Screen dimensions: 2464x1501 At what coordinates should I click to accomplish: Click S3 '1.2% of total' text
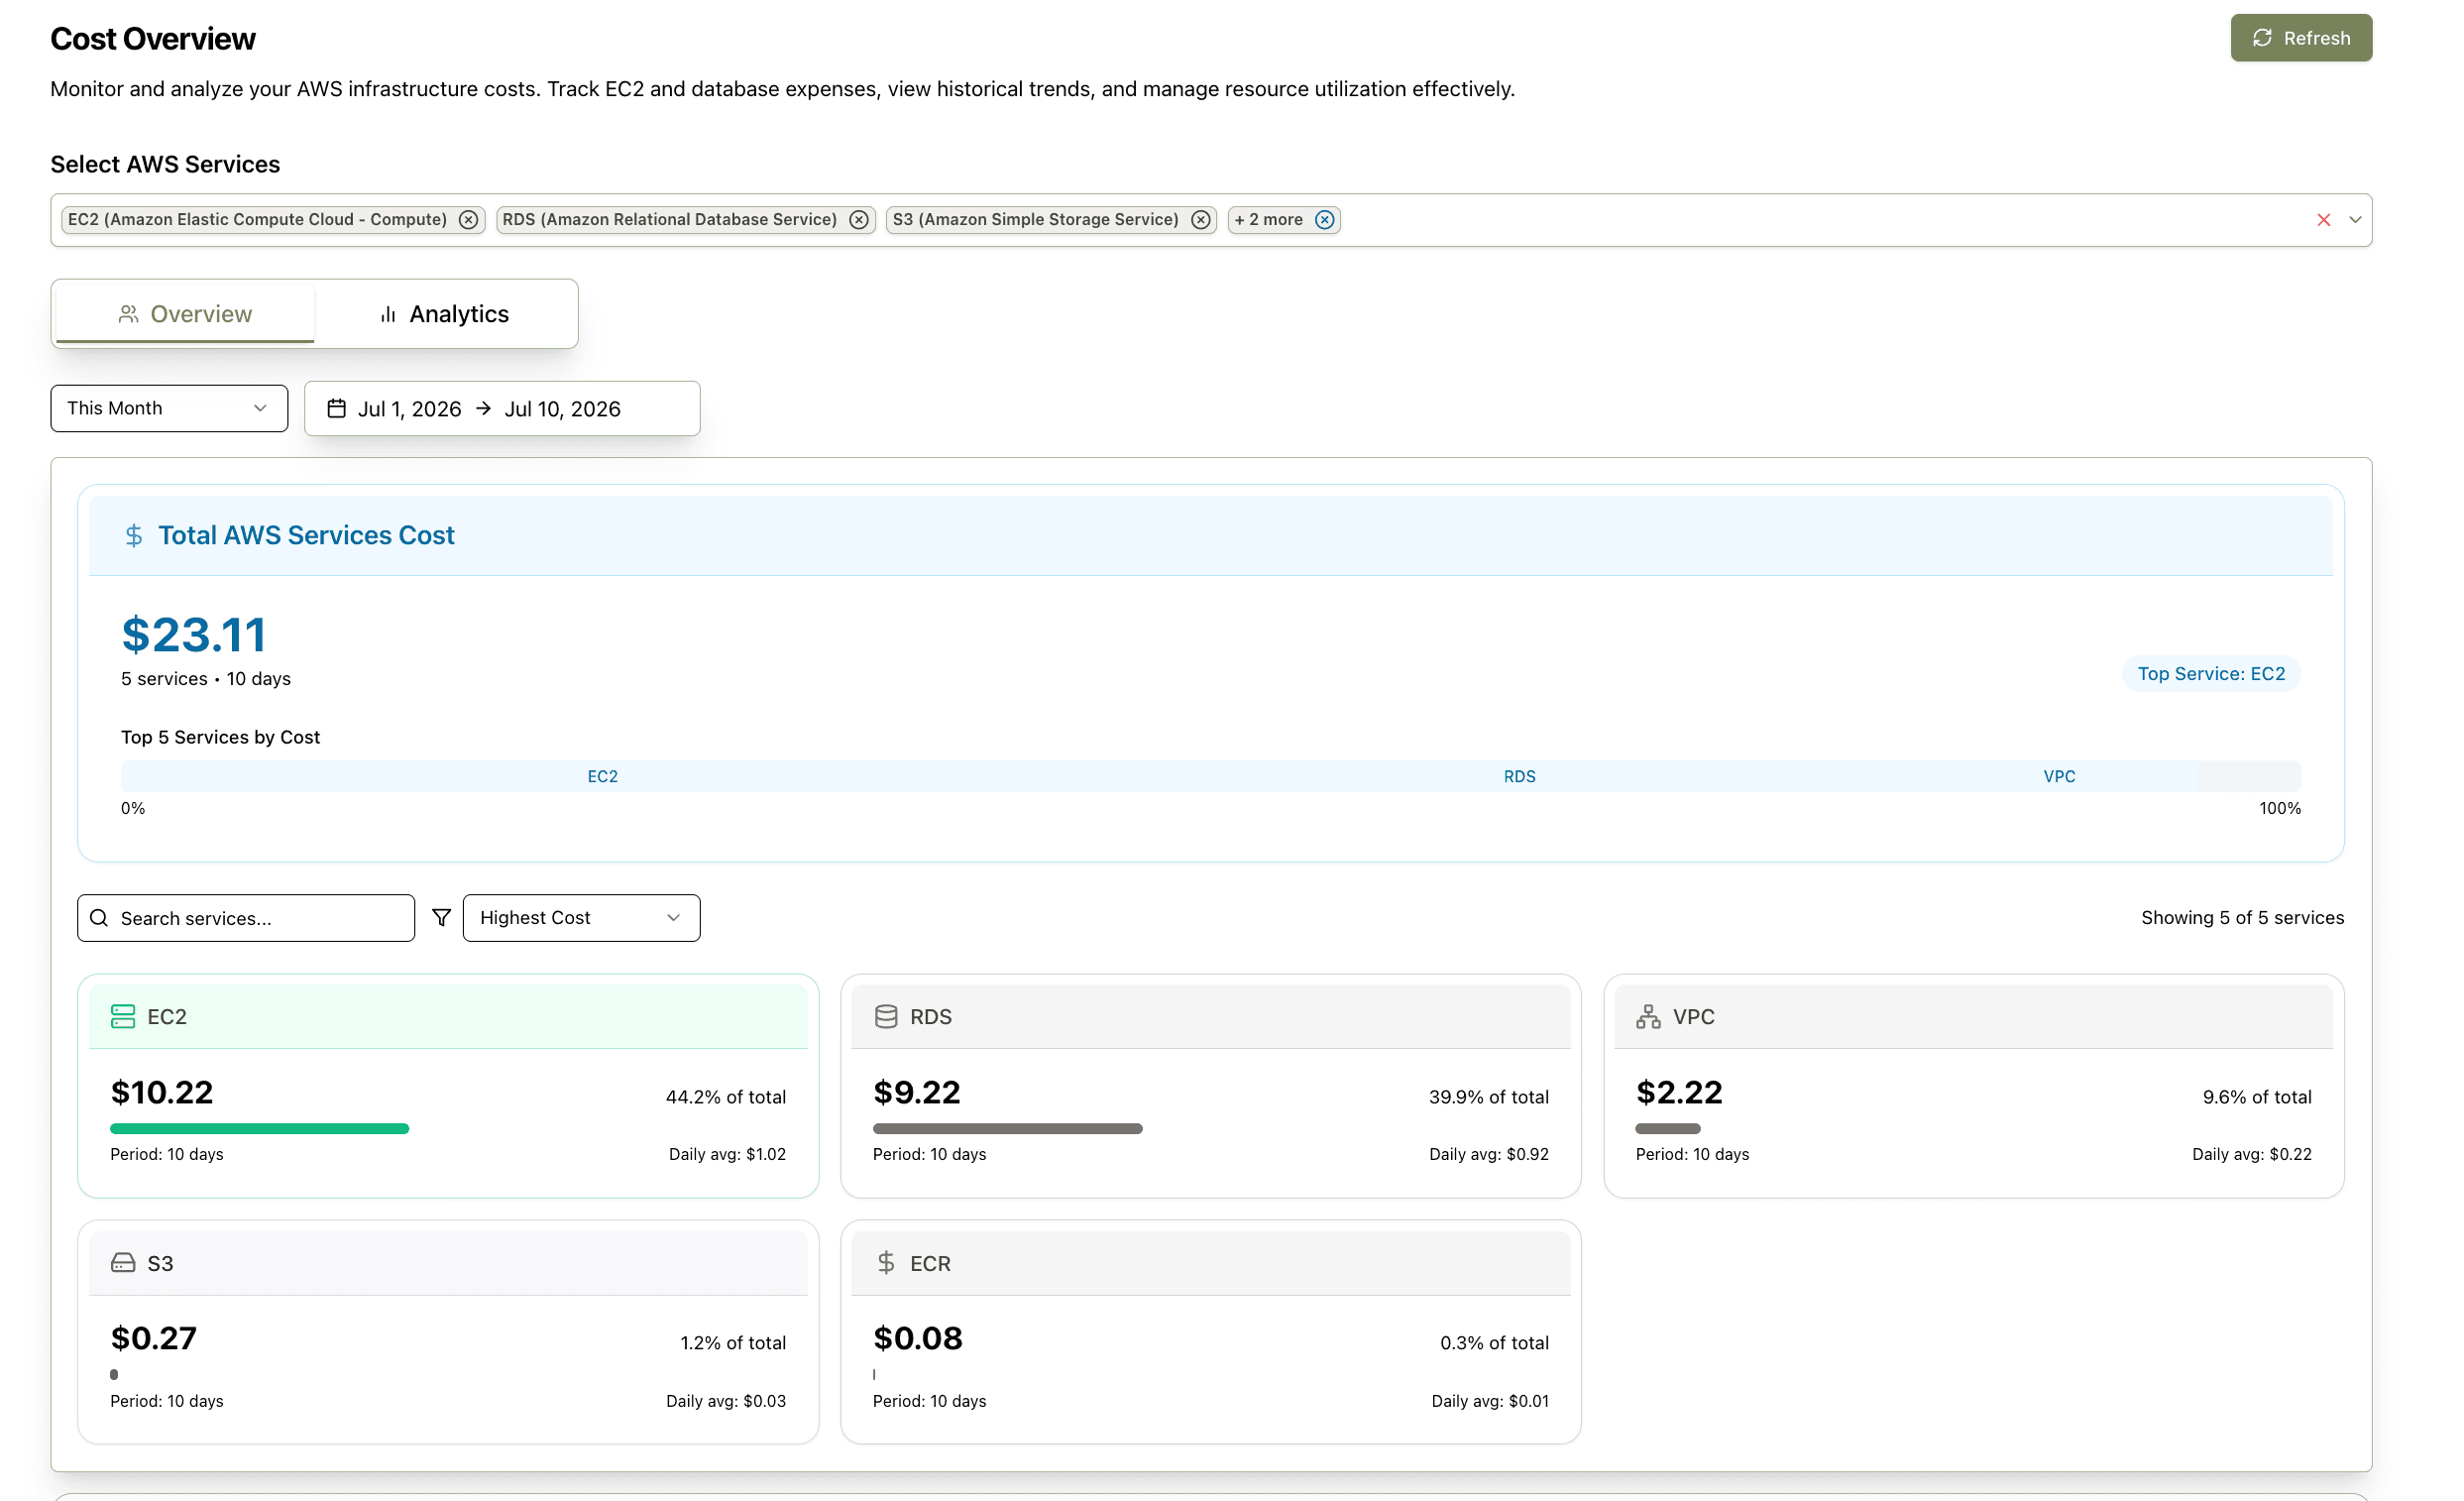click(x=733, y=1343)
